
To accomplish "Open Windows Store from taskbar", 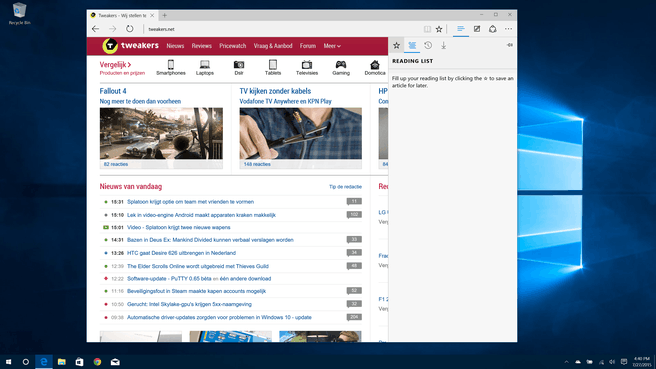I will (x=79, y=362).
